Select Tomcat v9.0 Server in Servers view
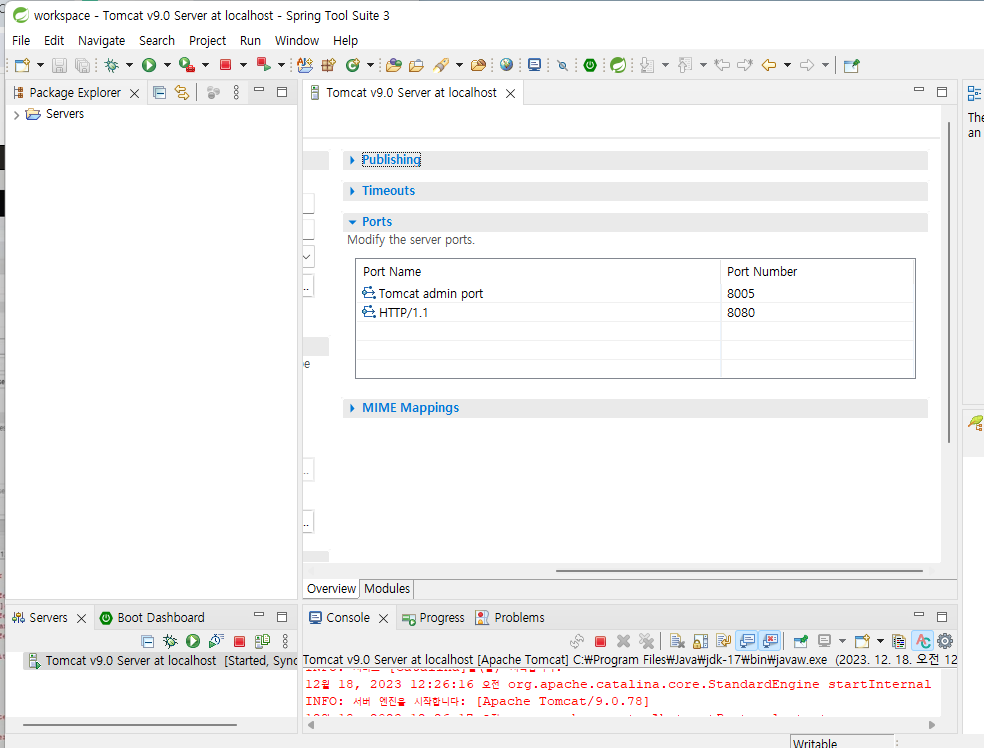This screenshot has width=984, height=748. [x=160, y=661]
